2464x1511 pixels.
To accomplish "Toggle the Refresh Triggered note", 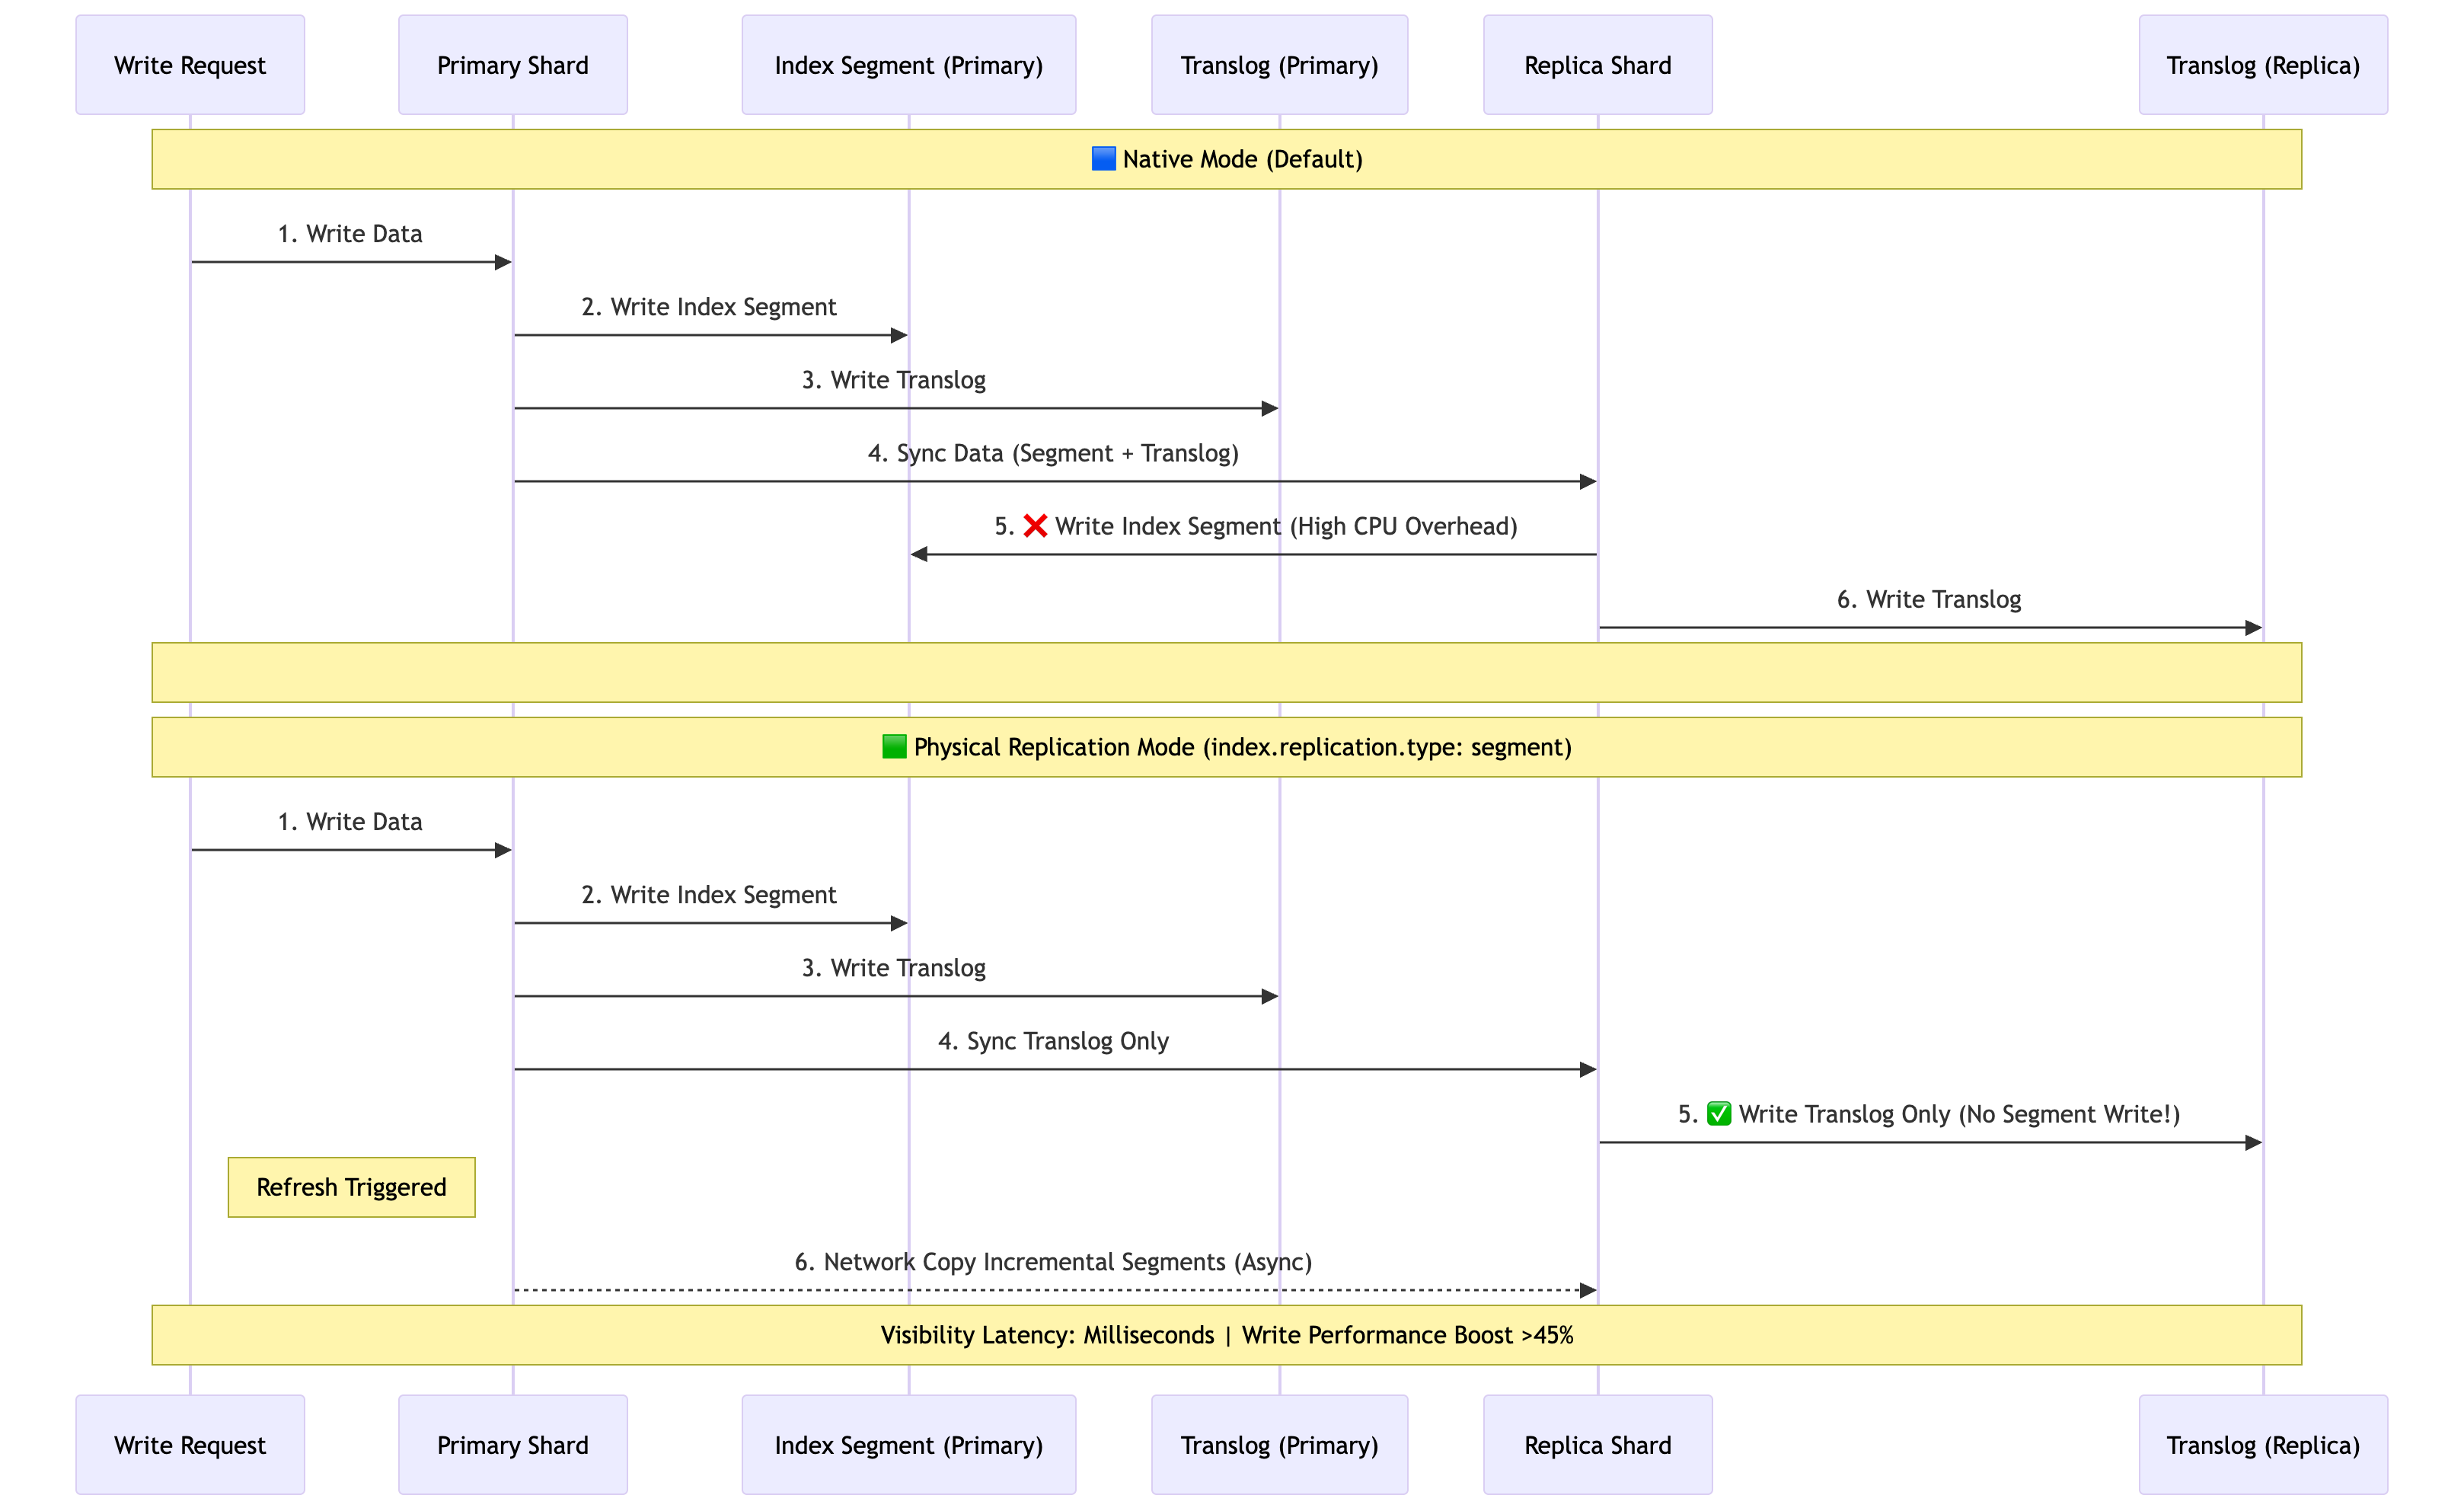I will (x=352, y=1187).
